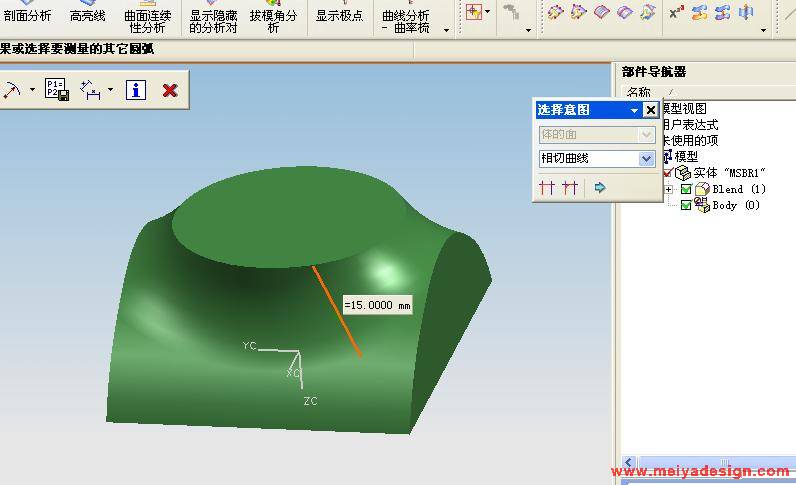Cancel measurement with the red X icon
Screen dimensions: 796x485
coord(170,90)
